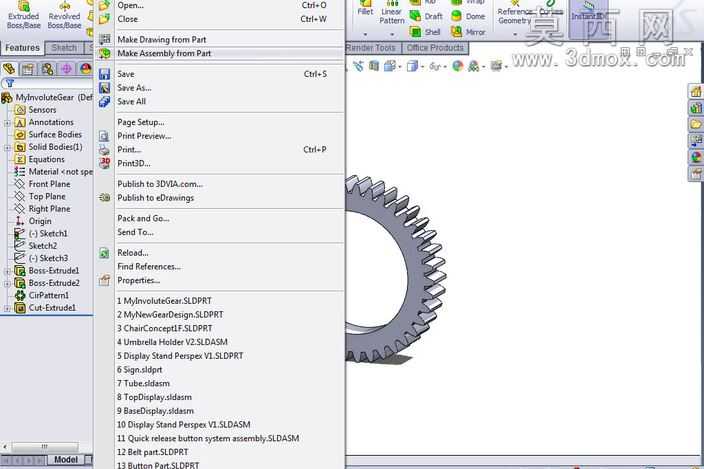704x469 pixels.
Task: Choose Publish to eDrawings
Action: click(x=221, y=198)
